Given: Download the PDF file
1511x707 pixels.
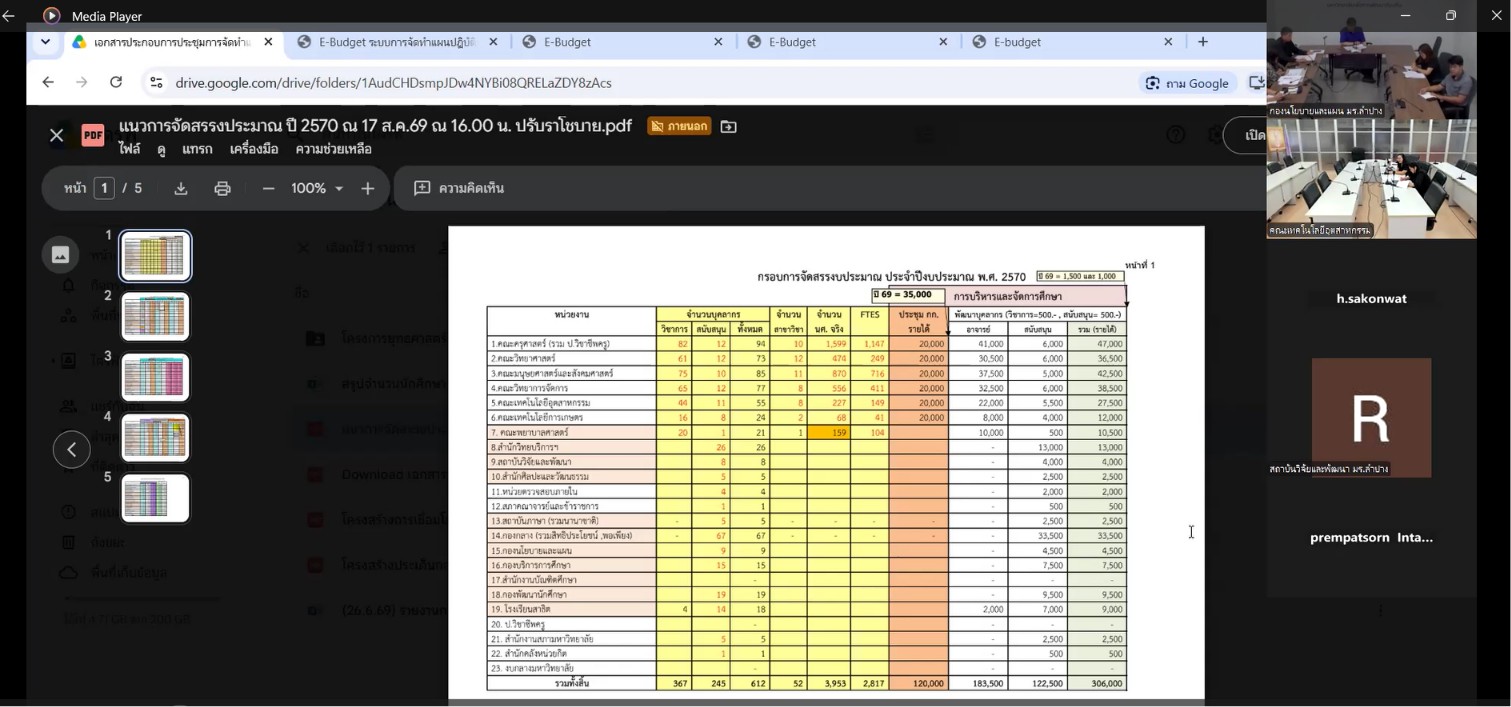Looking at the screenshot, I should pos(181,188).
